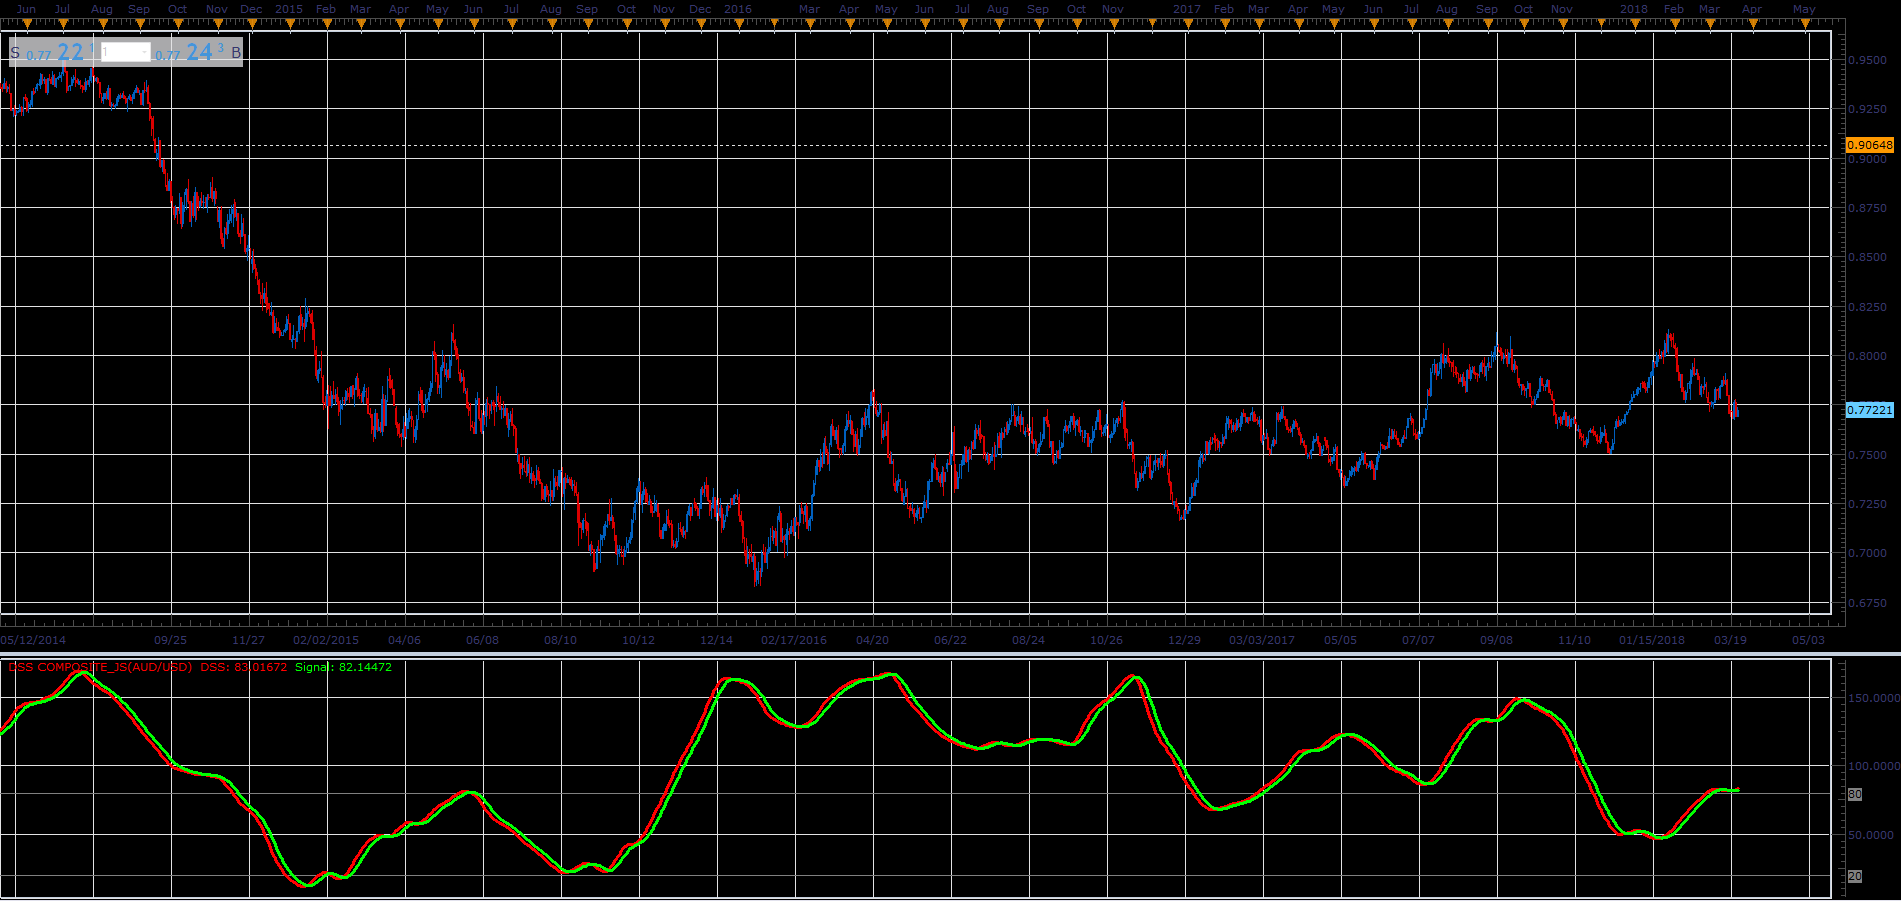Click the orange marker under 2018
1901x901 pixels.
point(1634,24)
